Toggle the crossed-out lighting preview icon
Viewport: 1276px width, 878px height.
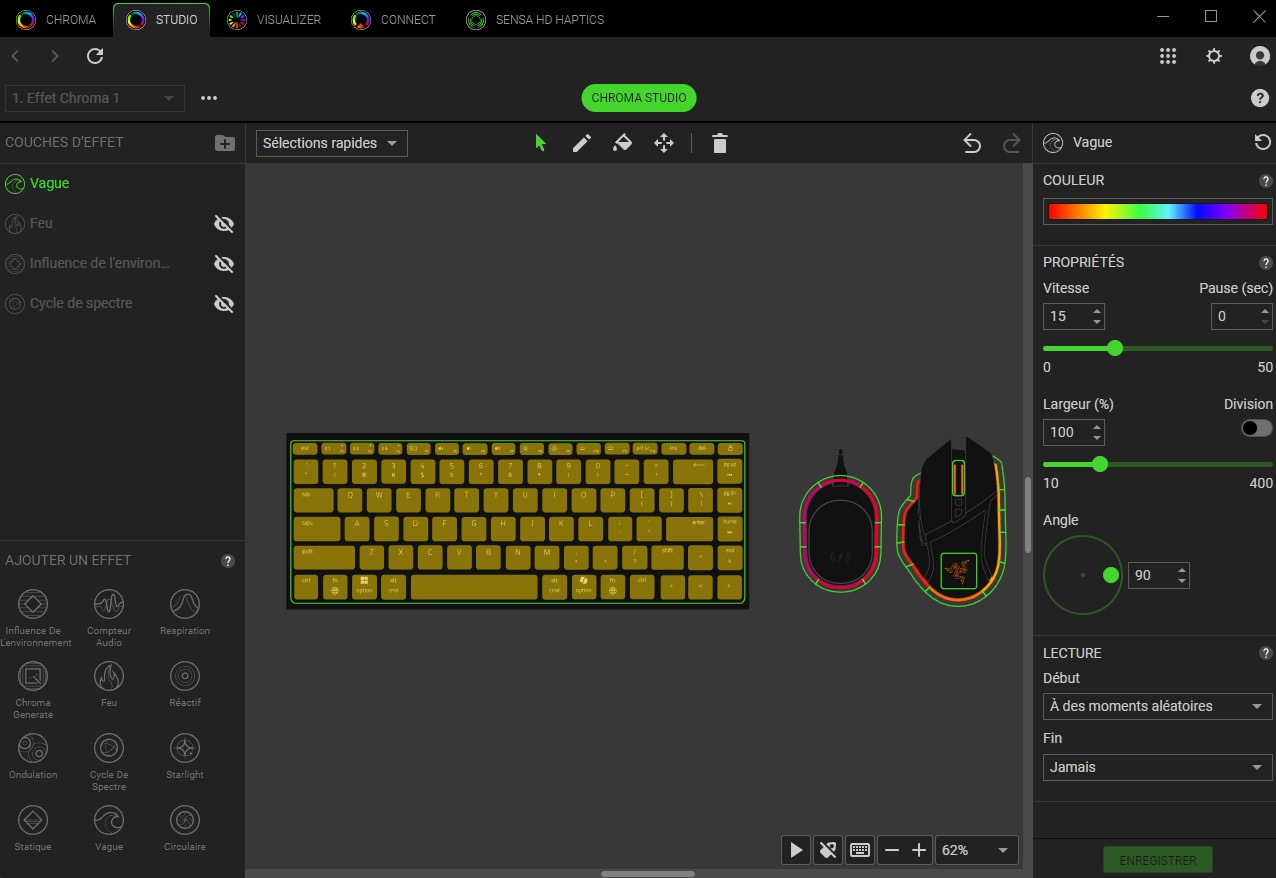[827, 850]
